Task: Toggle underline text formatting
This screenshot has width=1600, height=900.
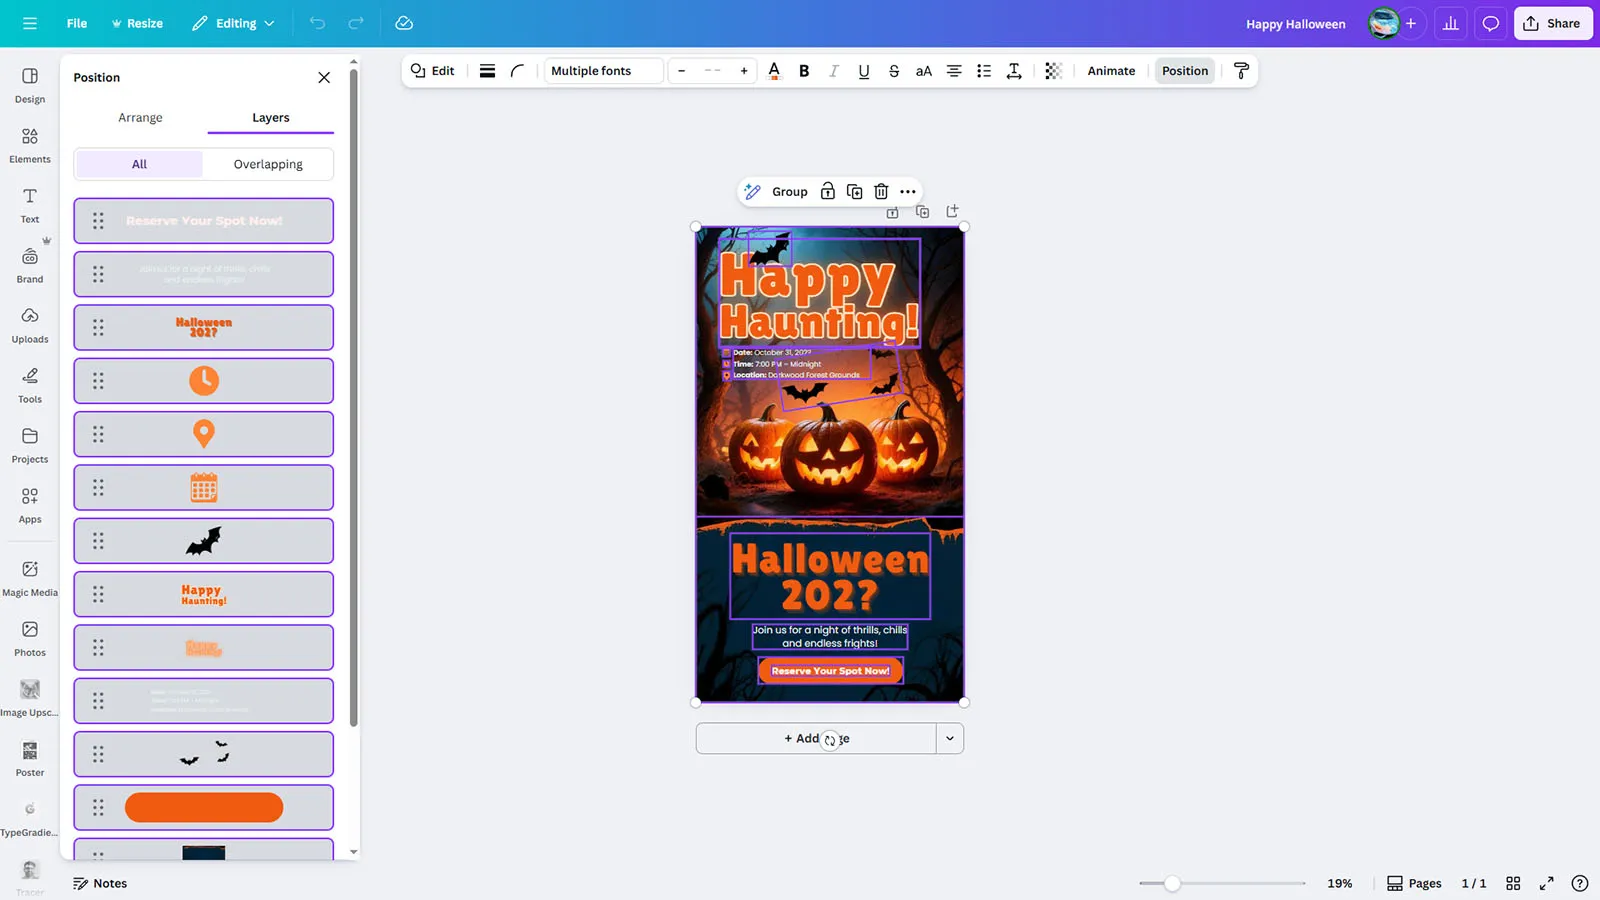Action: [x=864, y=71]
